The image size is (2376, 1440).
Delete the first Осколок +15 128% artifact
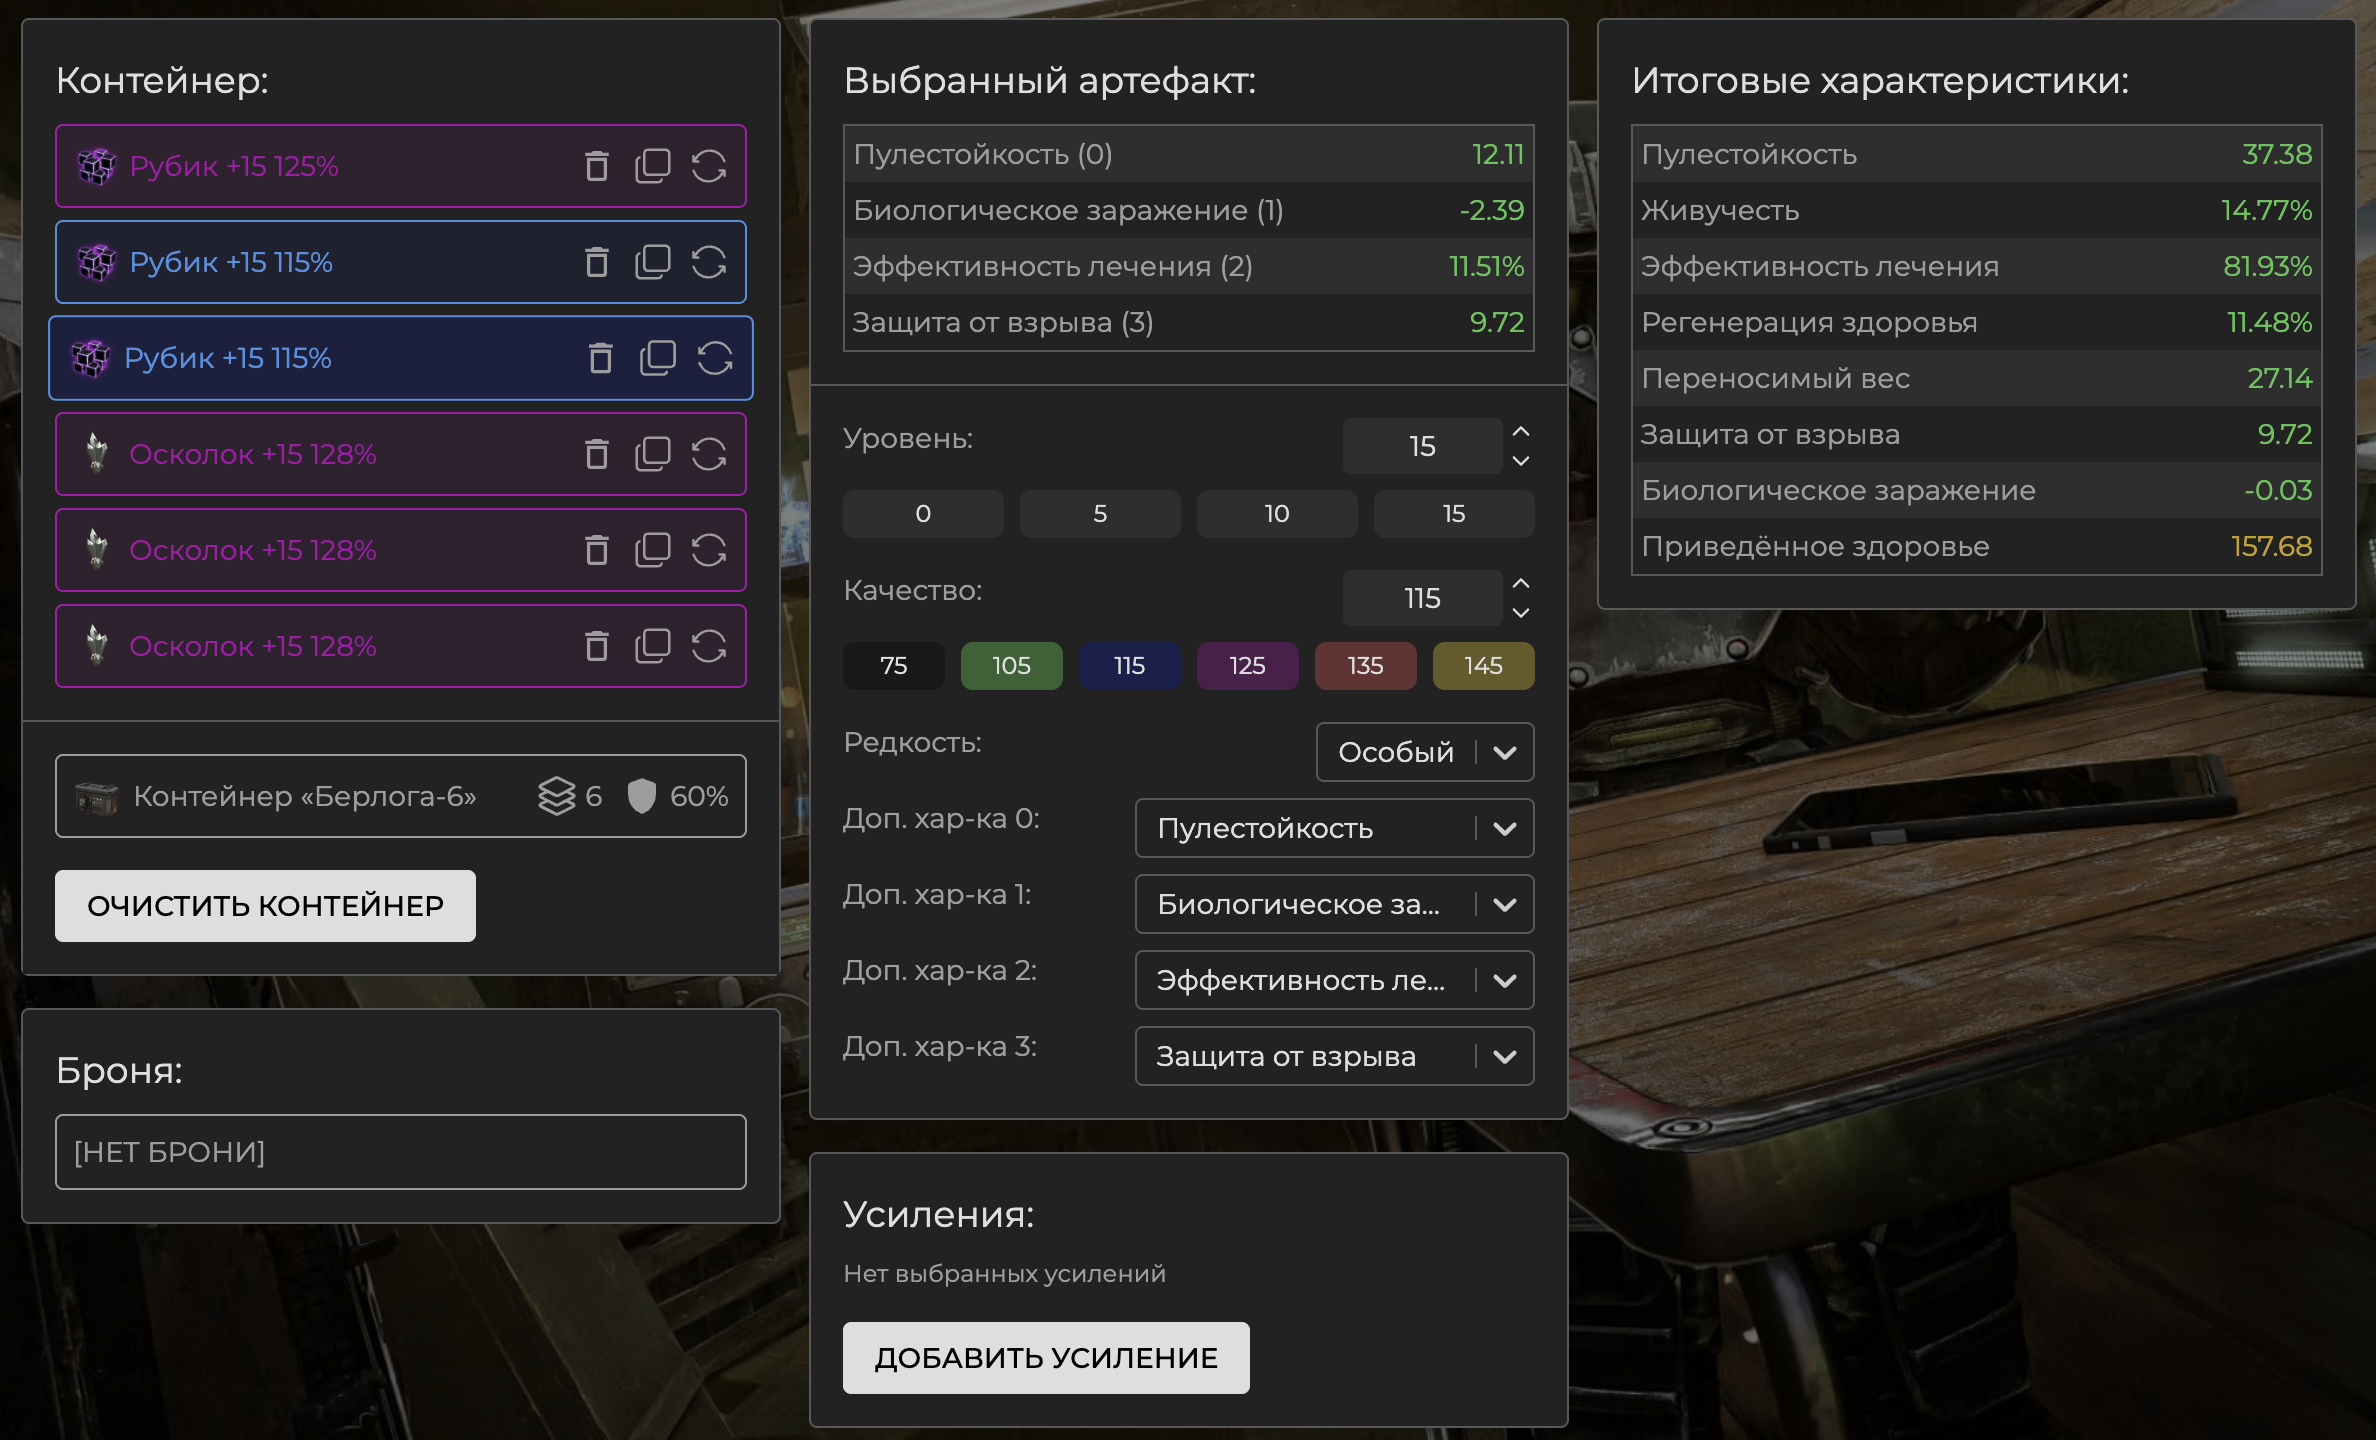pyautogui.click(x=596, y=454)
